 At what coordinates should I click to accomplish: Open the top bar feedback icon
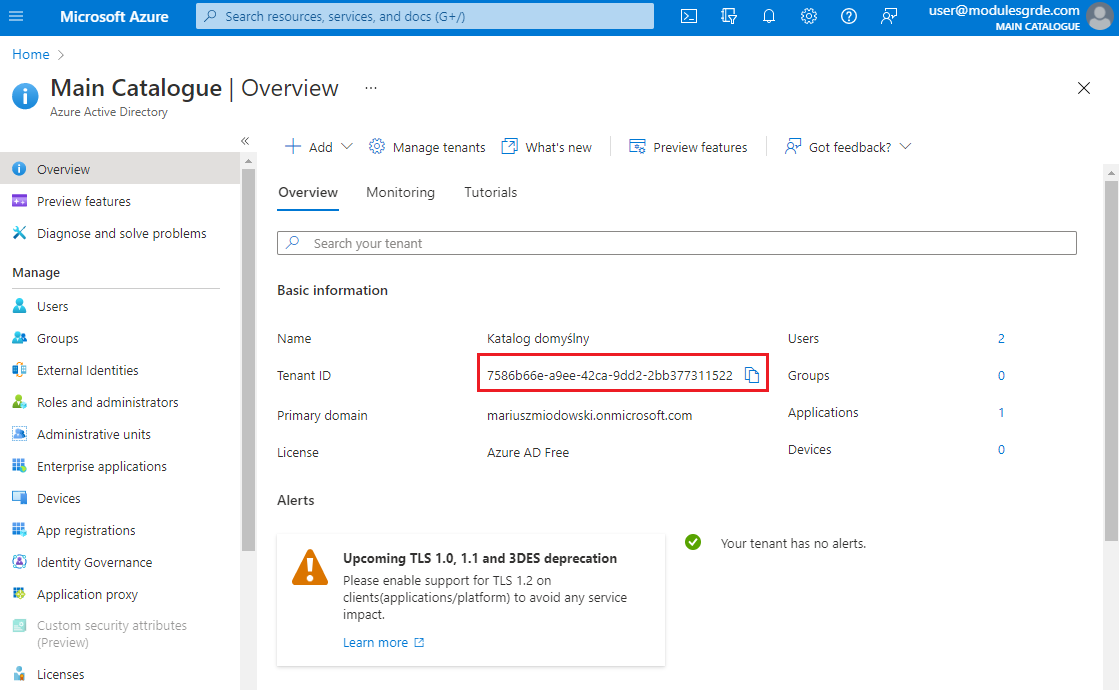(x=889, y=16)
